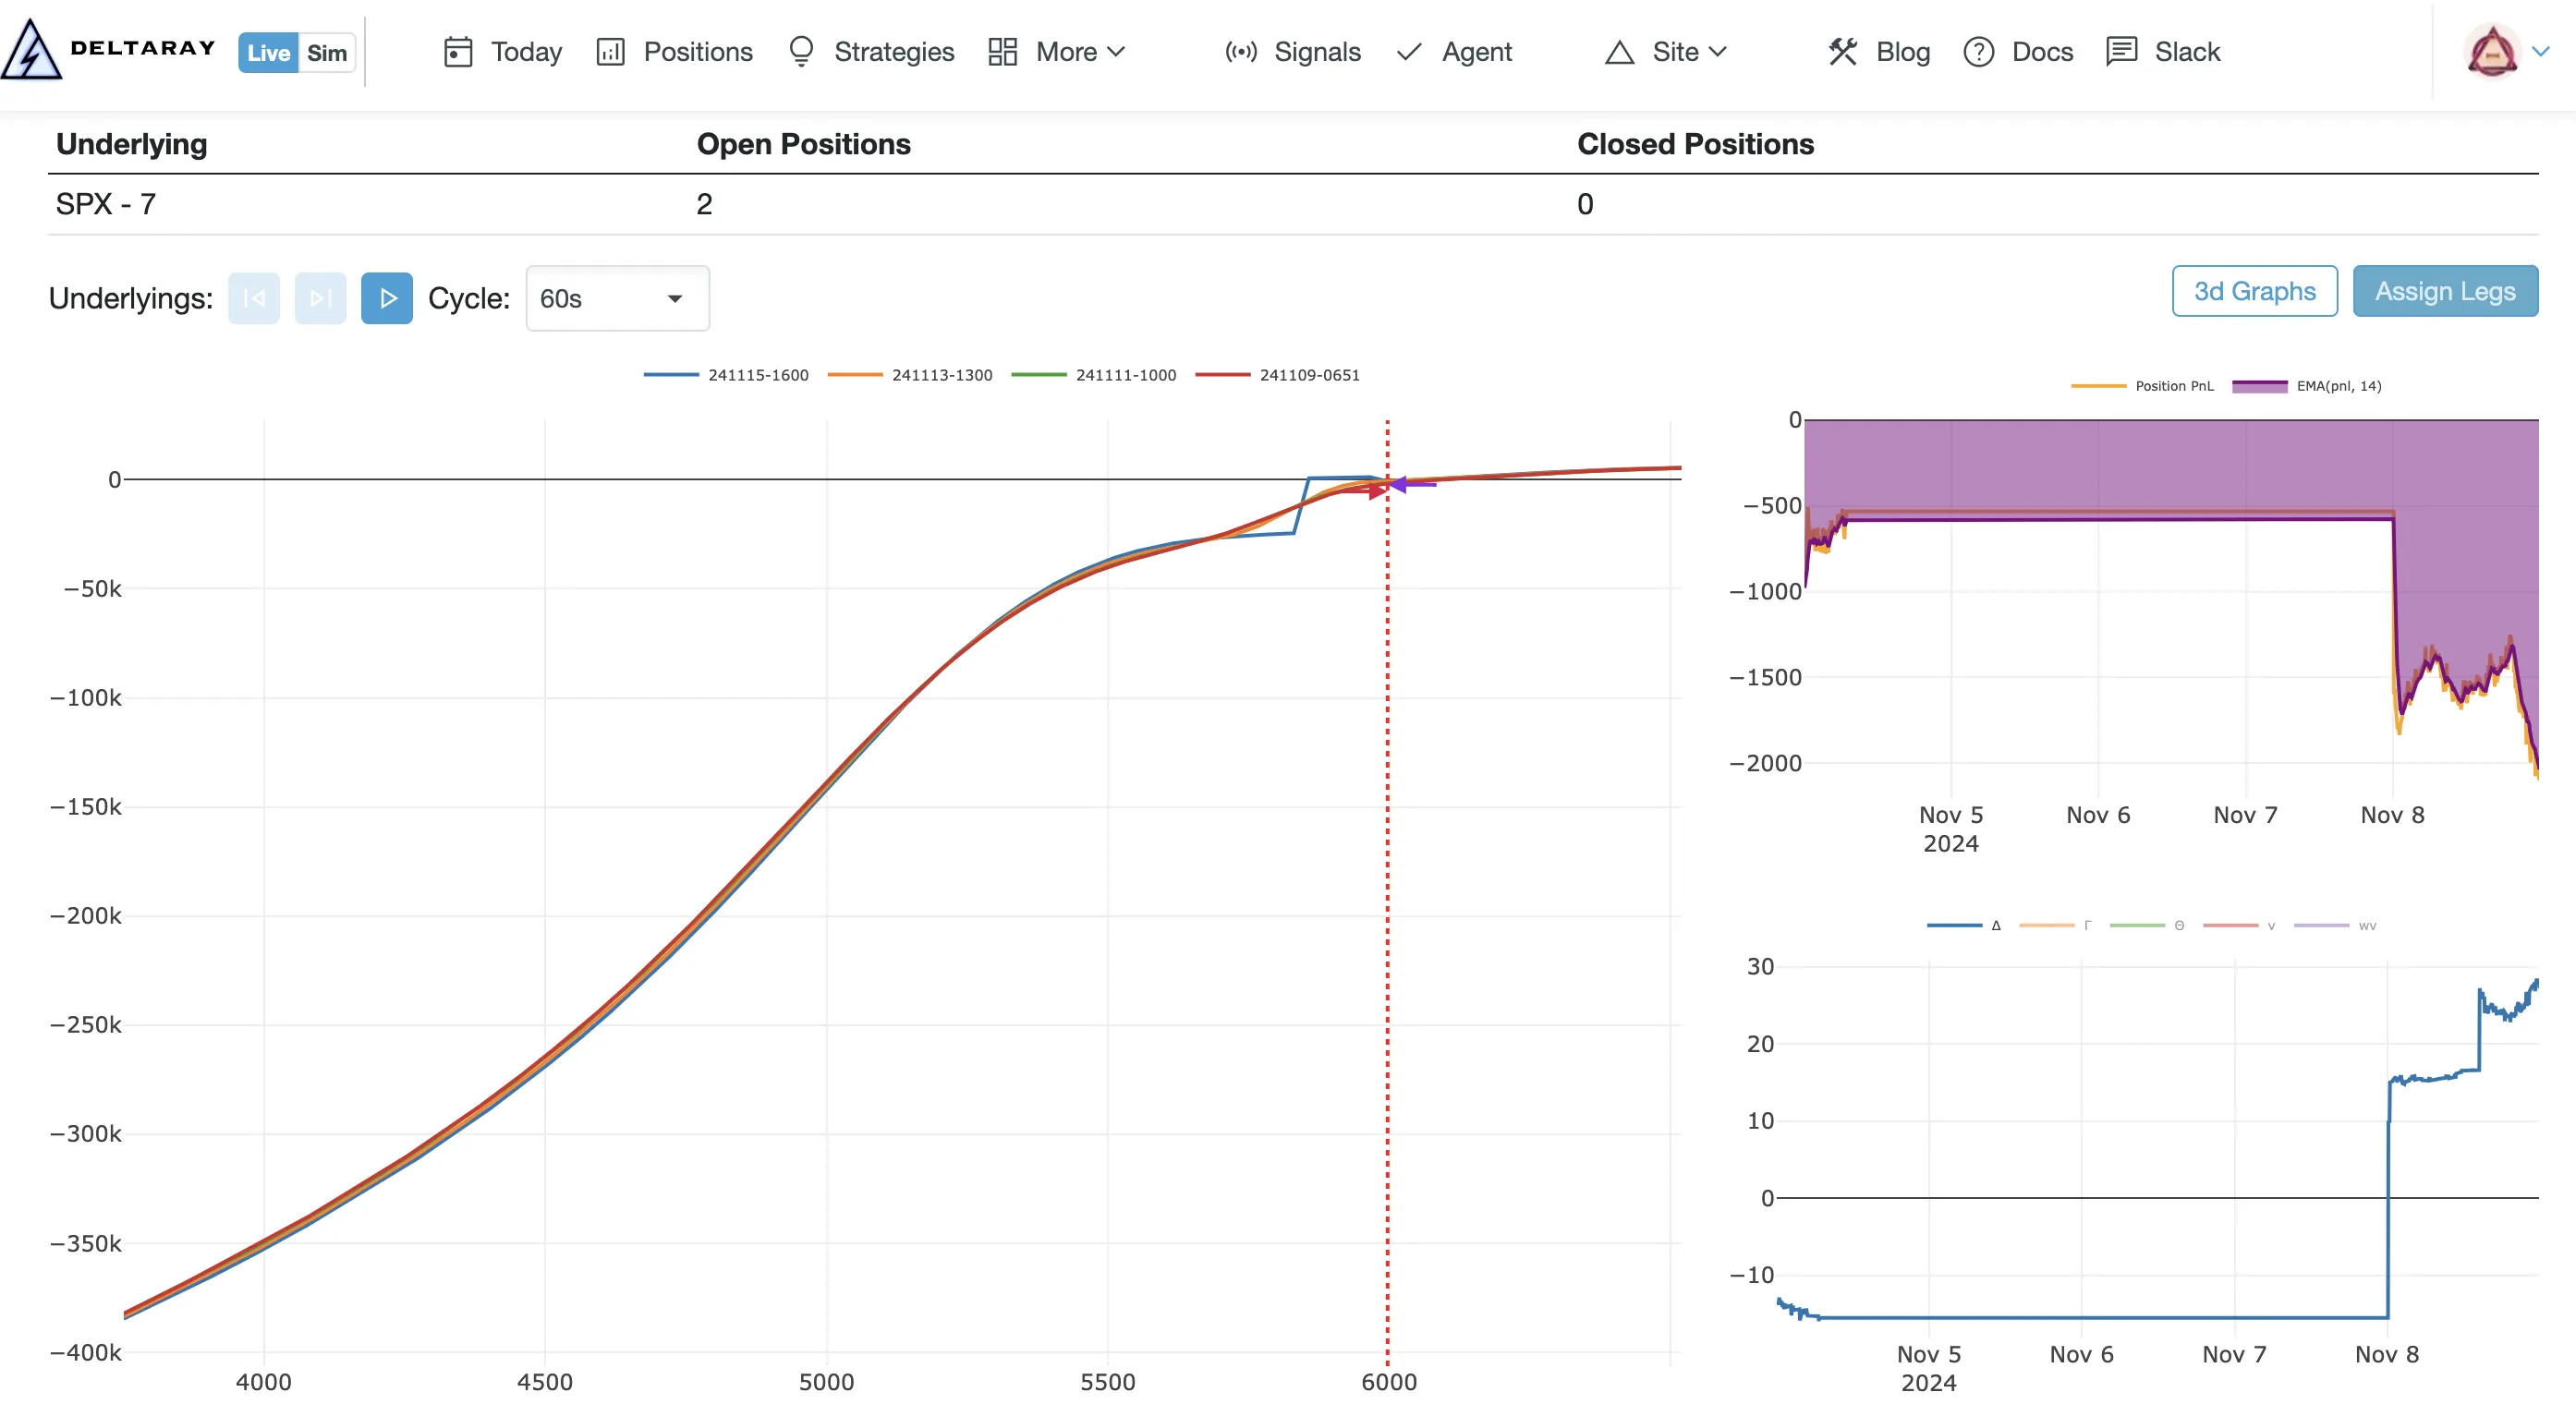Click the Blog tools icon
The height and width of the screenshot is (1404, 2576).
tap(1842, 52)
